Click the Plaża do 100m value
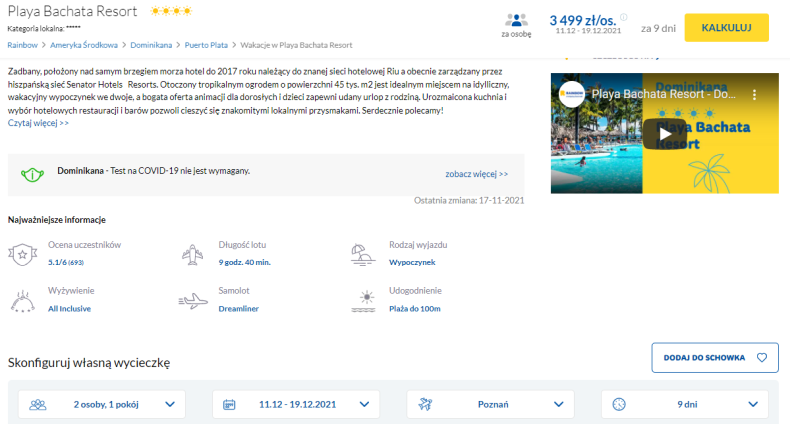790x424 pixels. click(415, 309)
